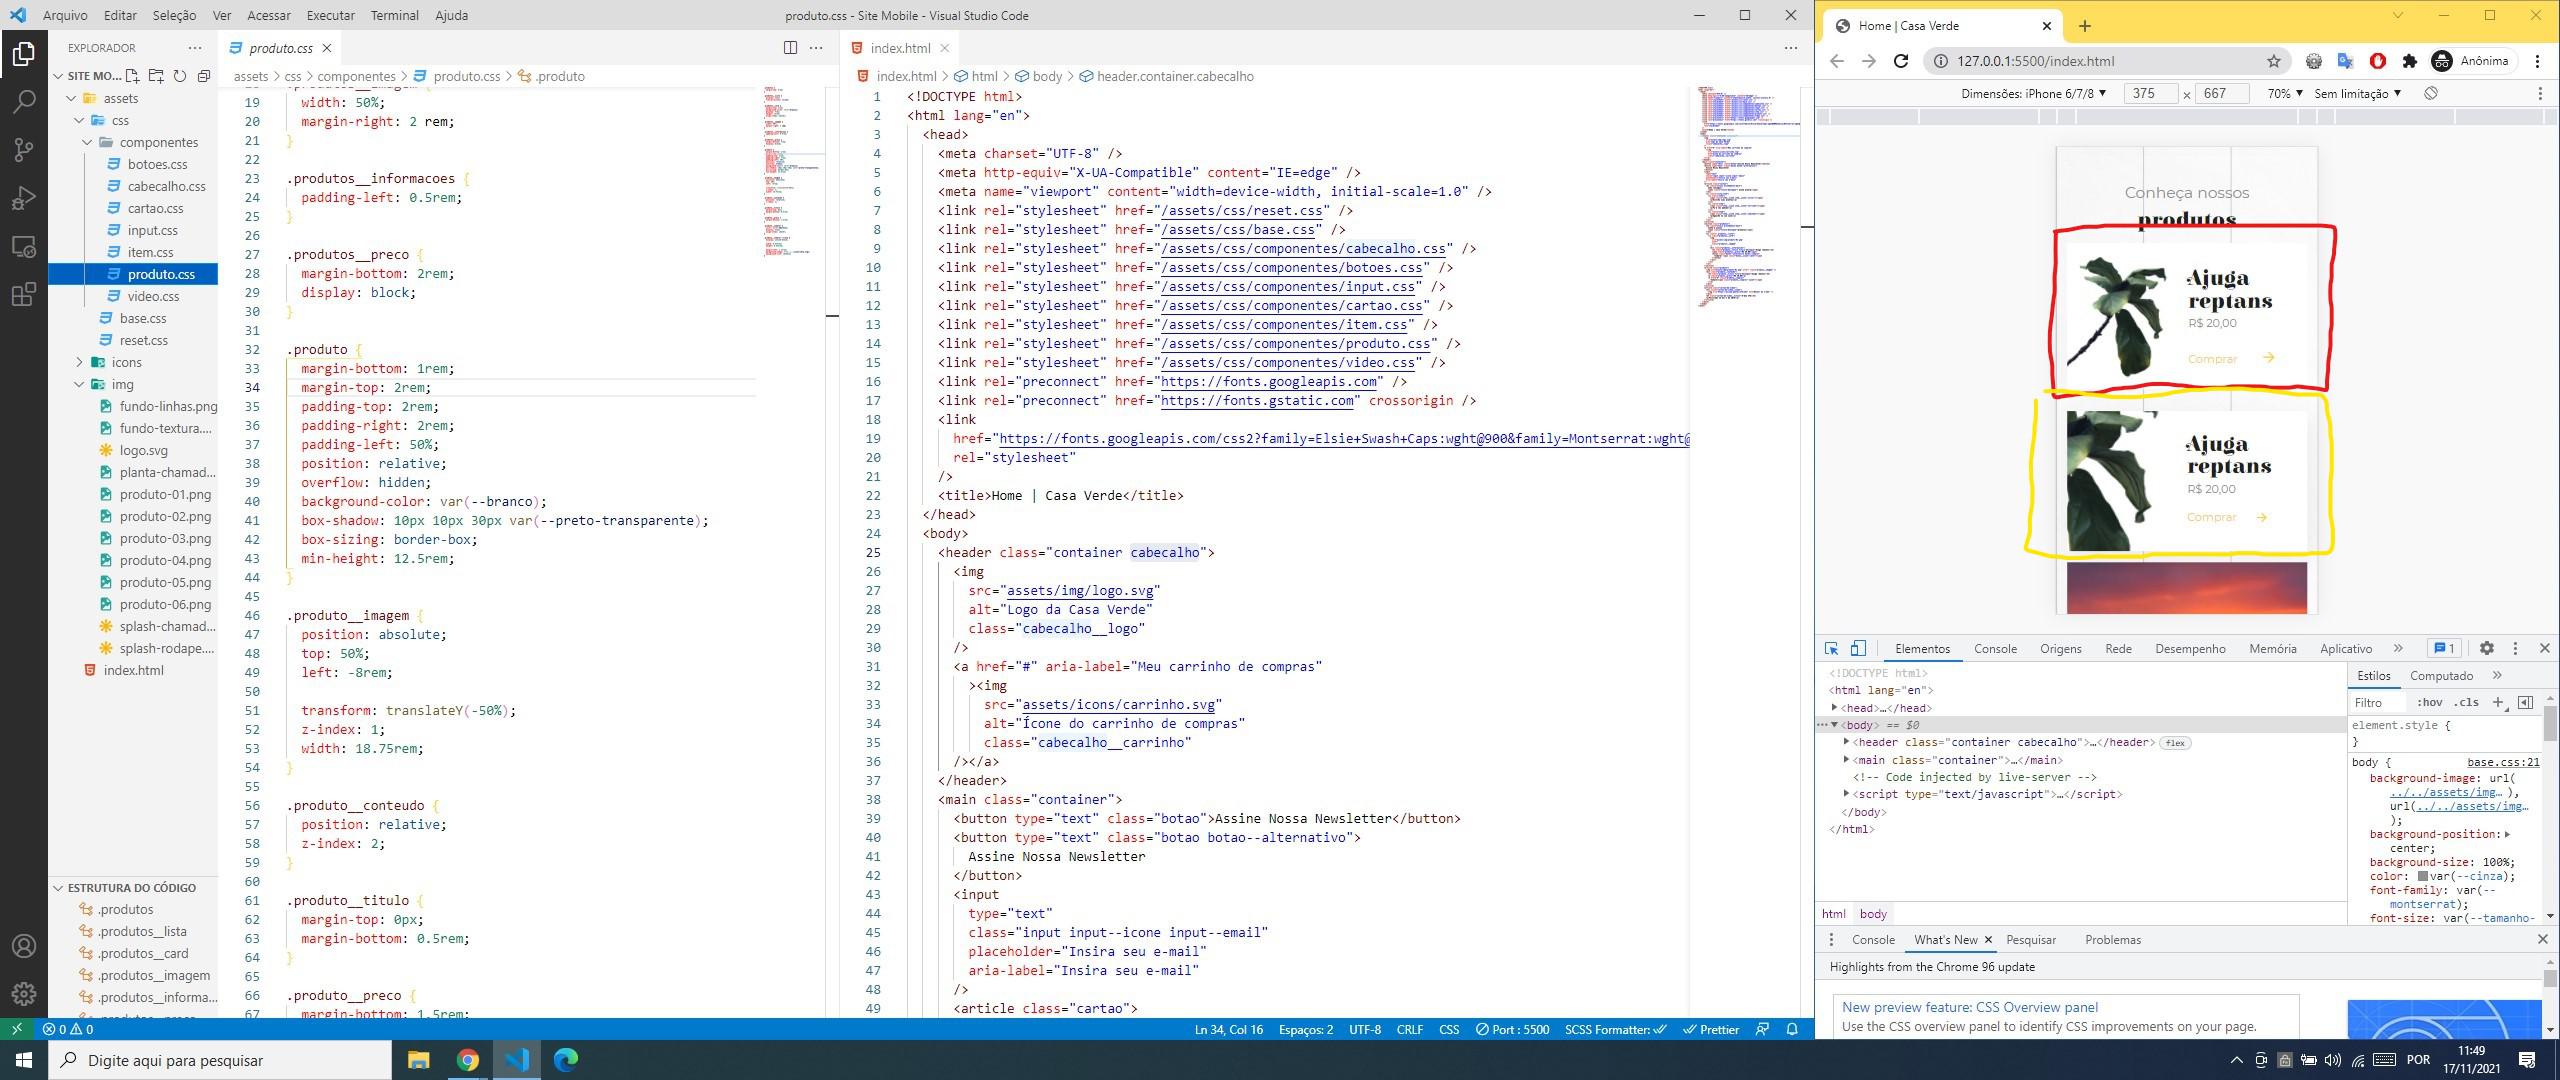Image resolution: width=2560 pixels, height=1080 pixels.
Task: Open the Explorer view in activity bar
Action: [x=24, y=53]
